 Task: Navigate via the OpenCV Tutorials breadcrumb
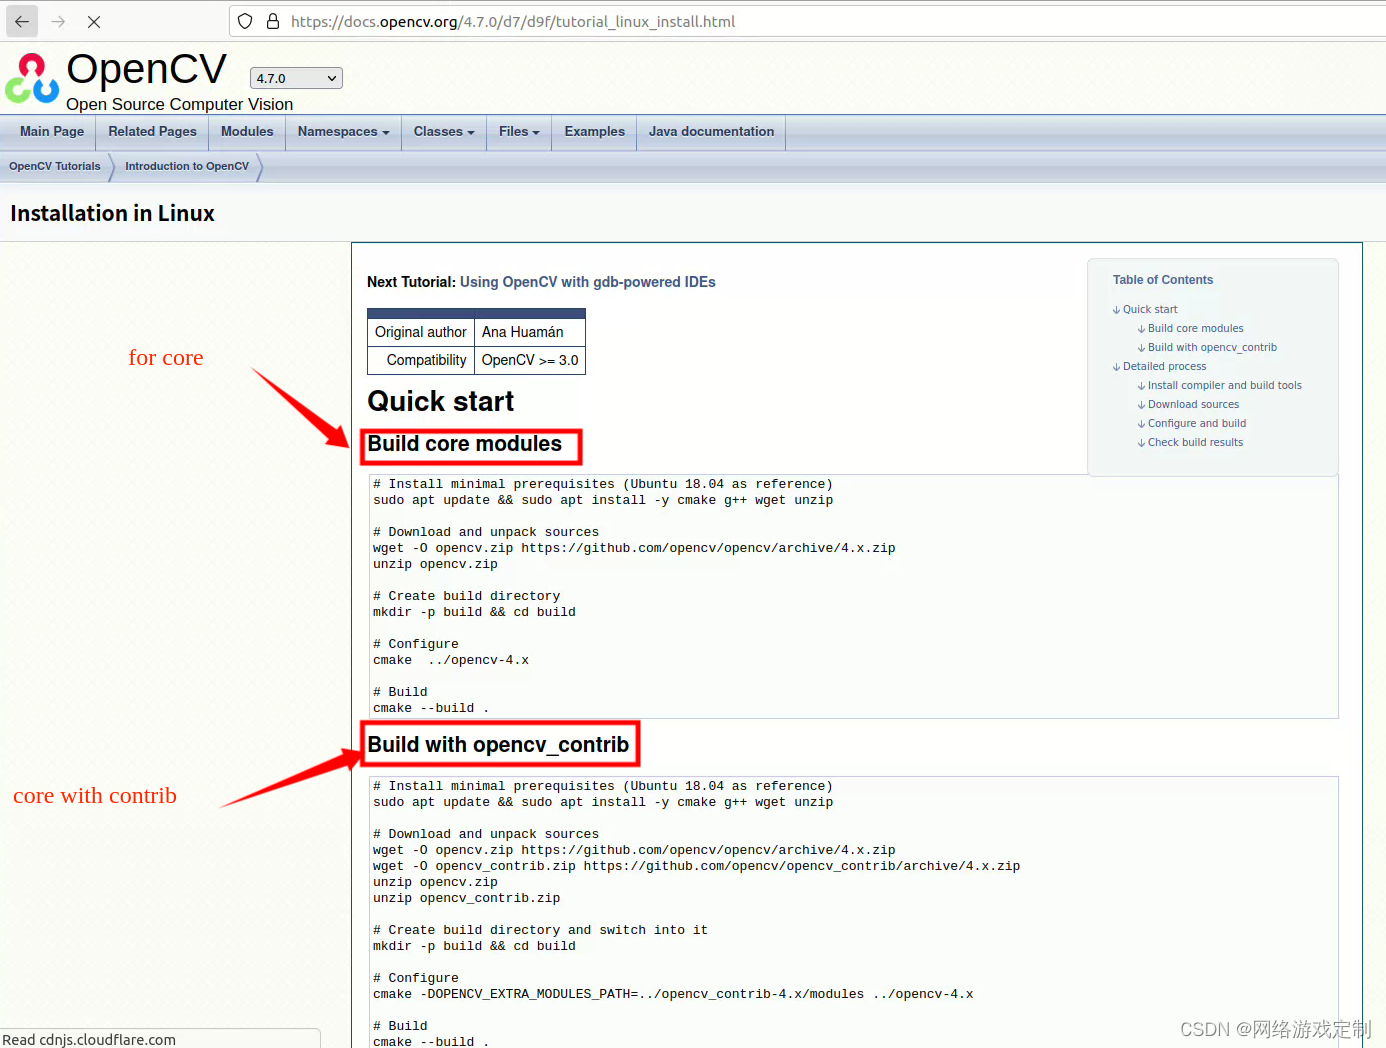point(53,166)
